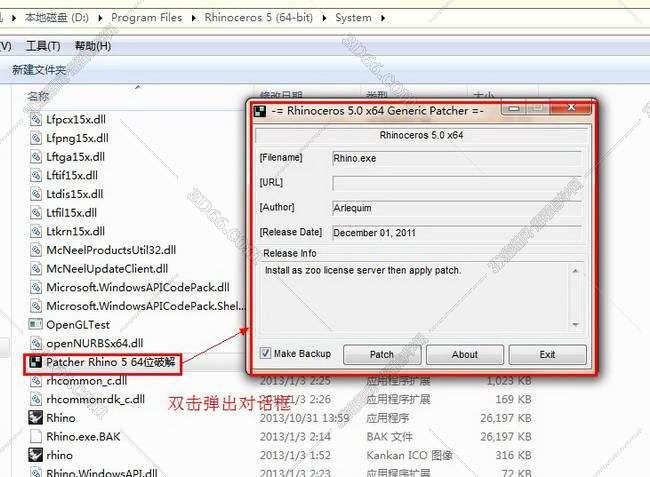The height and width of the screenshot is (477, 650).
Task: Expand the Rhinoceros 5 (64-bit) breadcrumb arrow
Action: [x=324, y=18]
